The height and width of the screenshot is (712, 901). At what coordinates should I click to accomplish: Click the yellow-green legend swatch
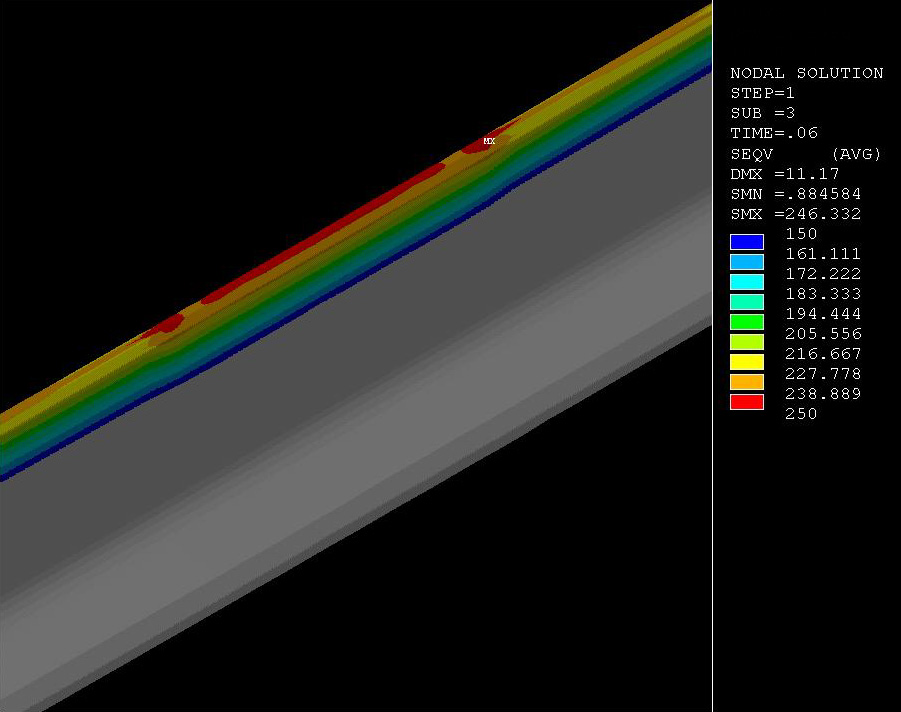pos(747,342)
